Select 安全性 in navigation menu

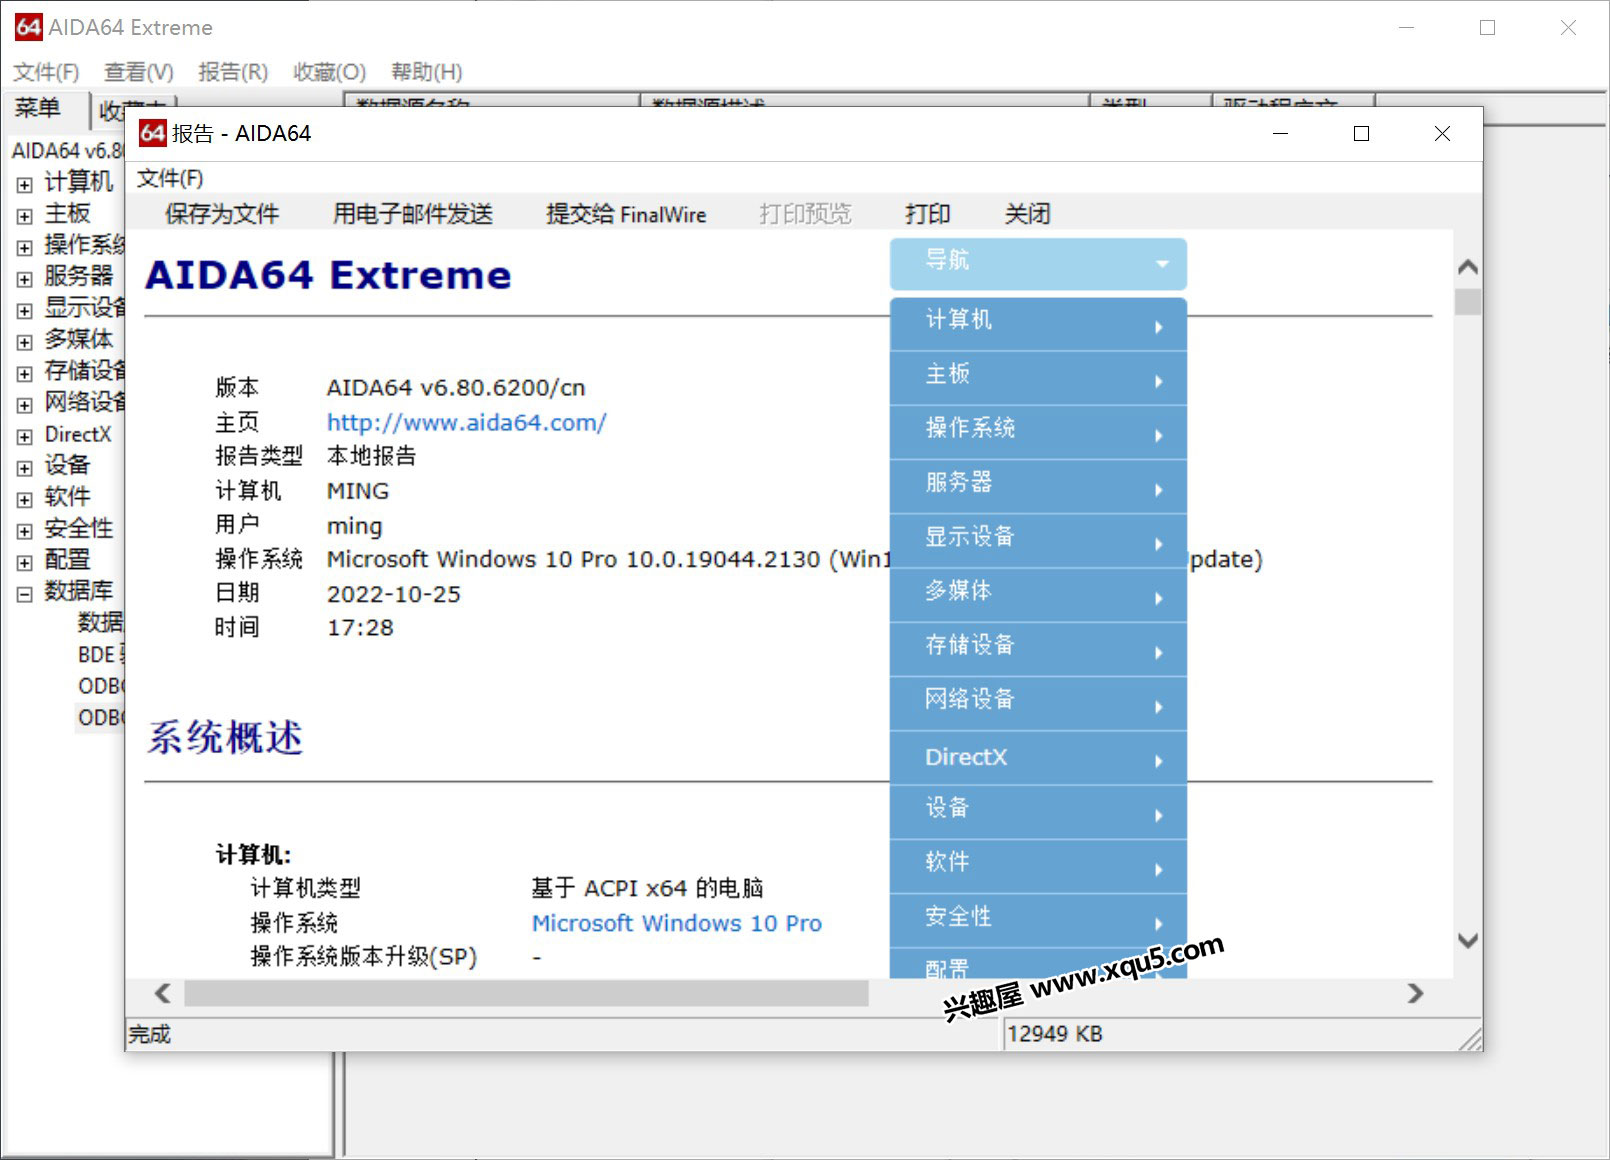click(1038, 919)
